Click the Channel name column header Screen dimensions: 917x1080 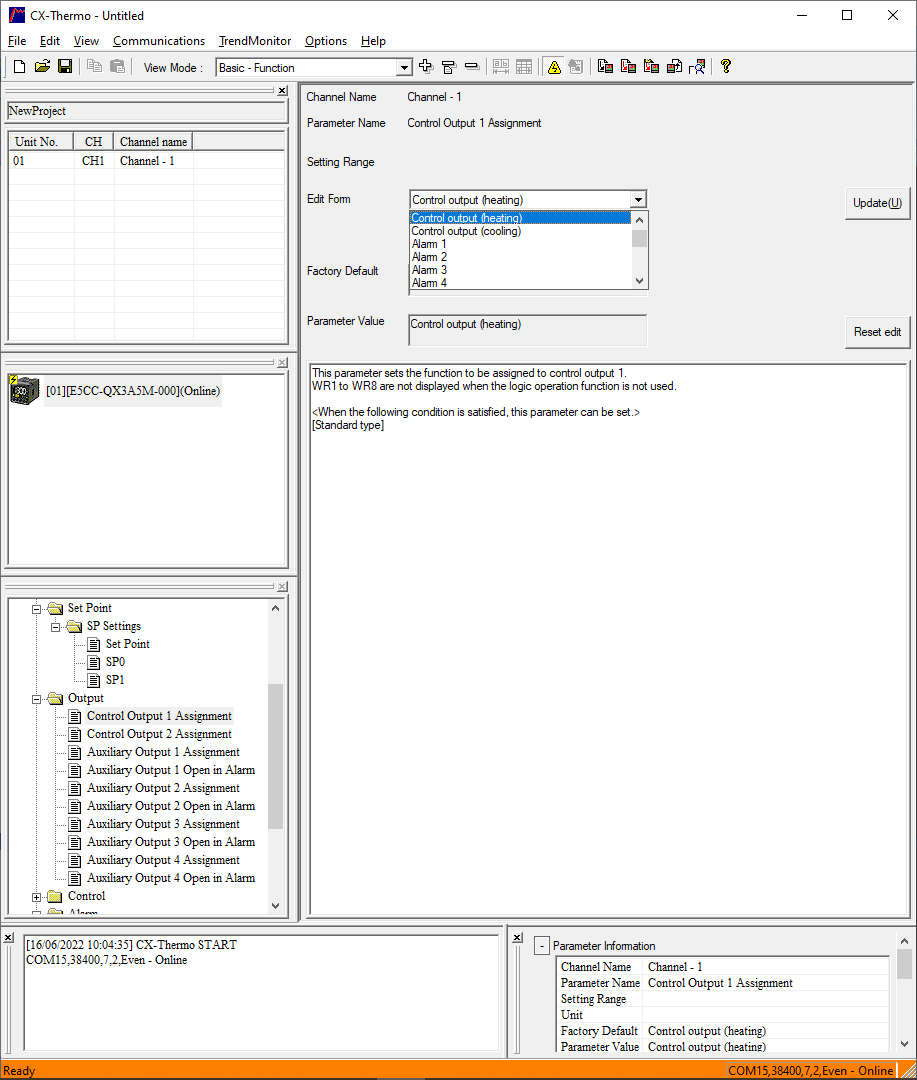153,142
